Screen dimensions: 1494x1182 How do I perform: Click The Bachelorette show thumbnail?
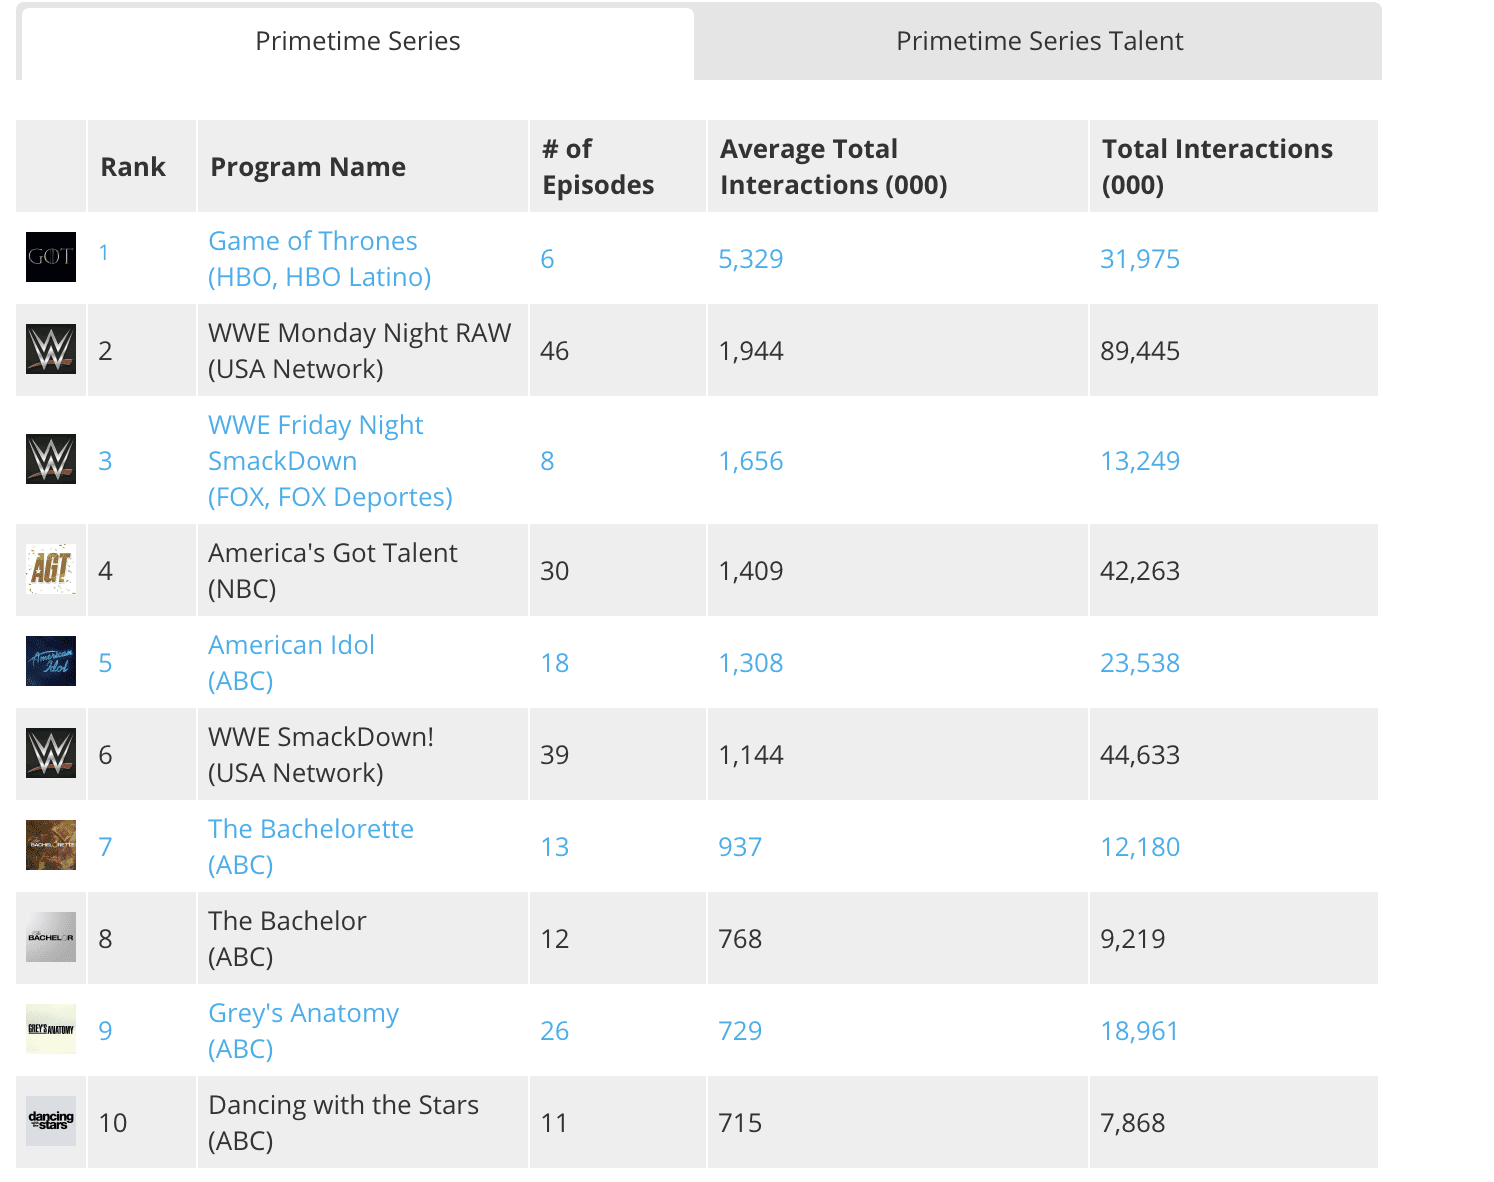[x=51, y=845]
